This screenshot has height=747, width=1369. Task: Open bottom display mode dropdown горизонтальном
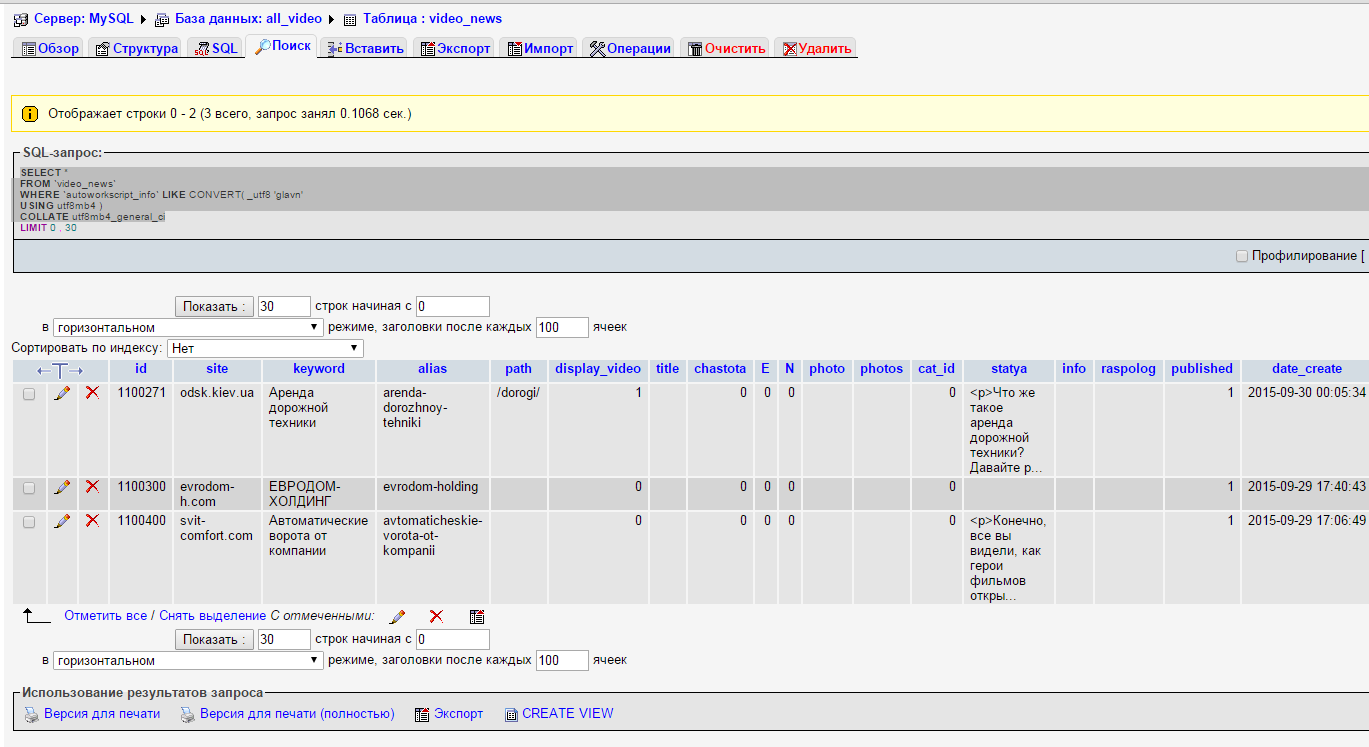(x=189, y=660)
